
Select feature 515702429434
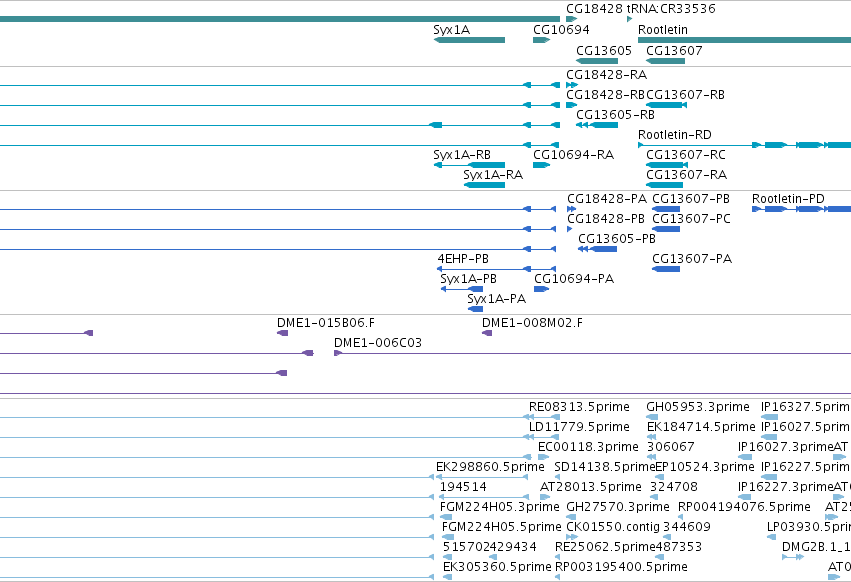[490, 548]
